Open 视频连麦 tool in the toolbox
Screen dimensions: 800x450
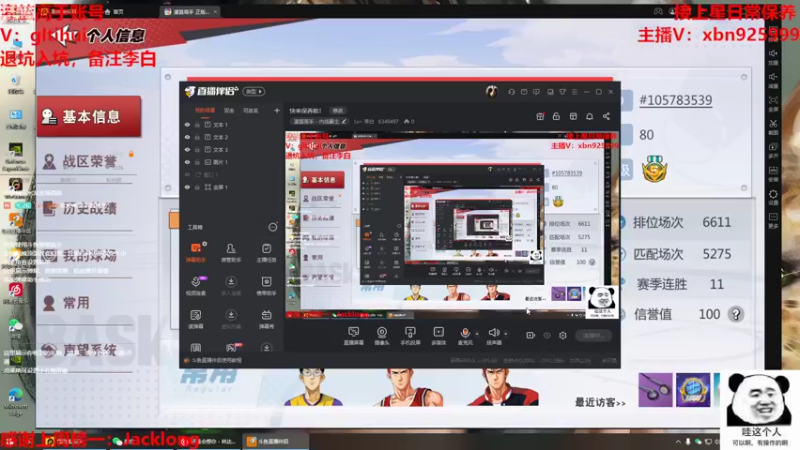196,286
